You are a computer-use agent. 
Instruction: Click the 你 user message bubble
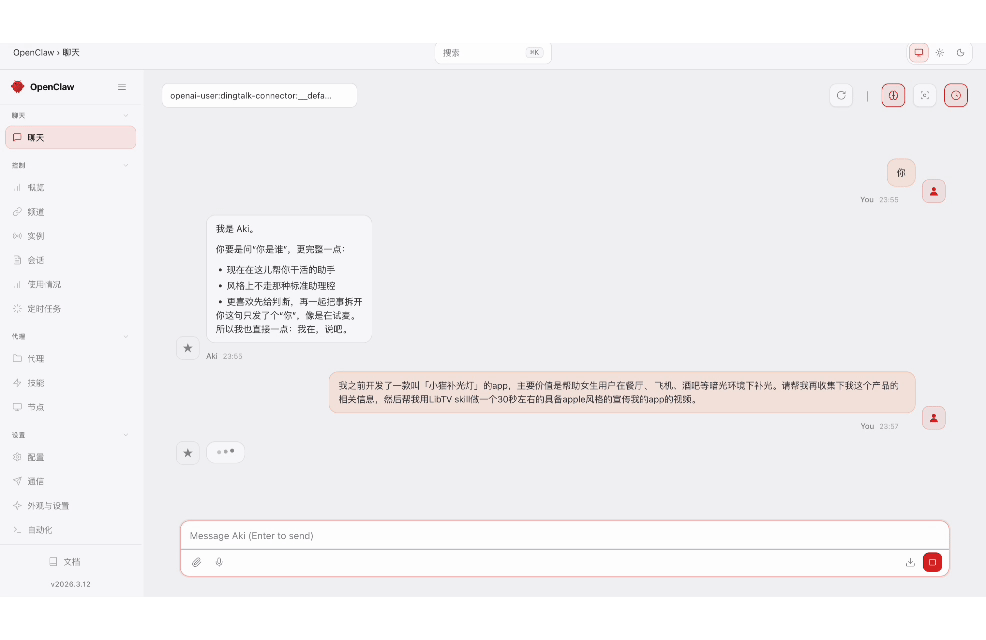point(901,173)
